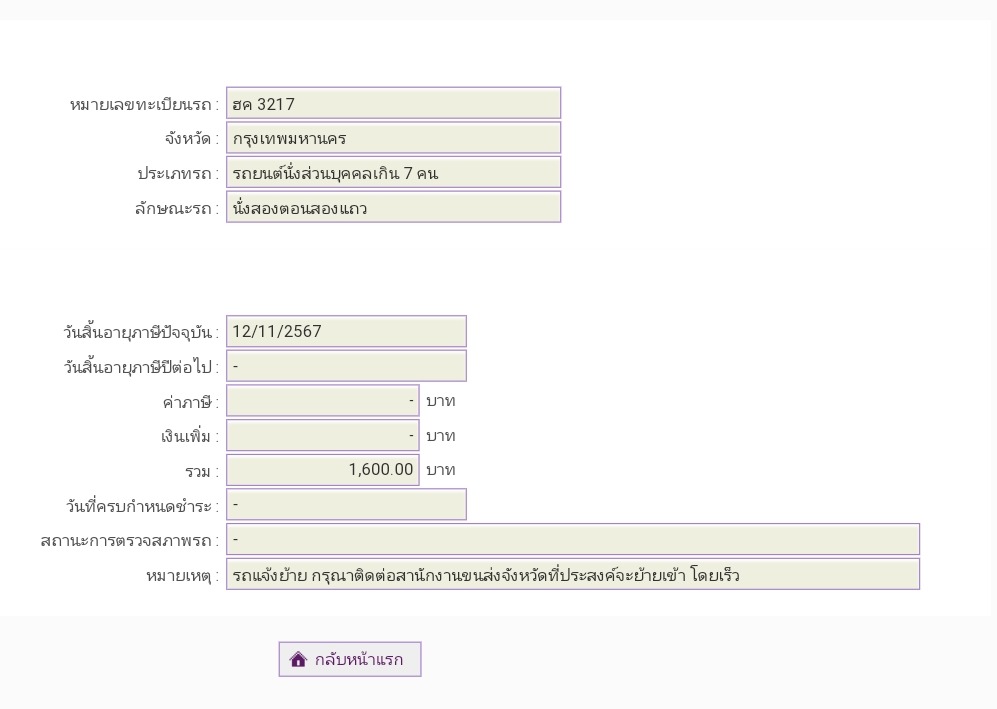Click the label วันที่ครบกำหนดชำระ

pyautogui.click(x=142, y=506)
